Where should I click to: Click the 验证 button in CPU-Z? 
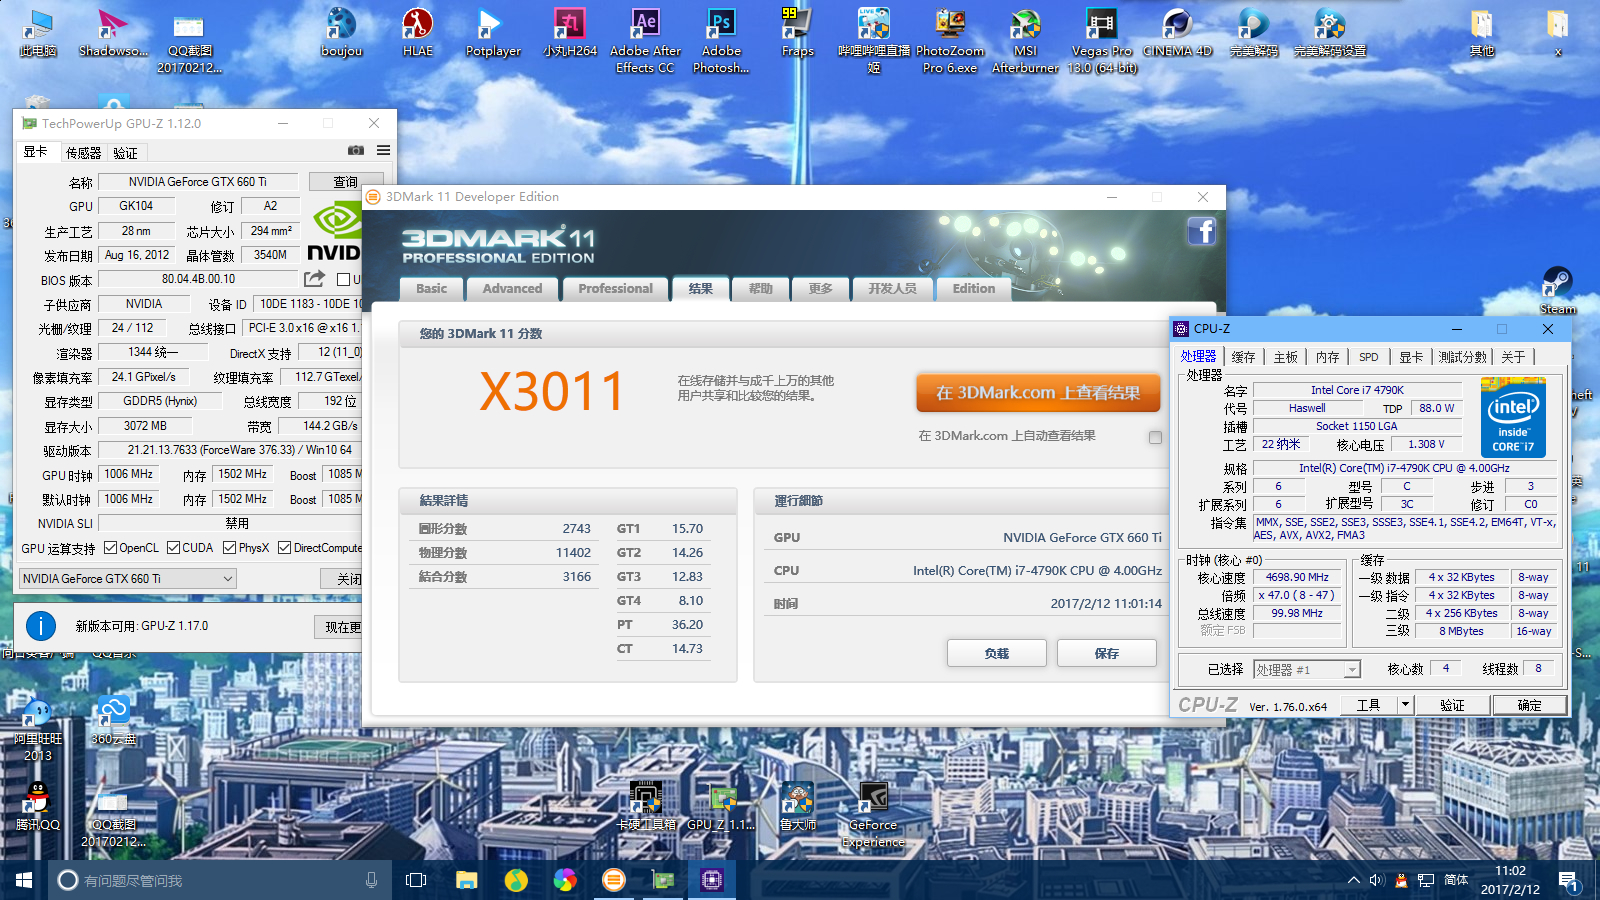[1452, 705]
